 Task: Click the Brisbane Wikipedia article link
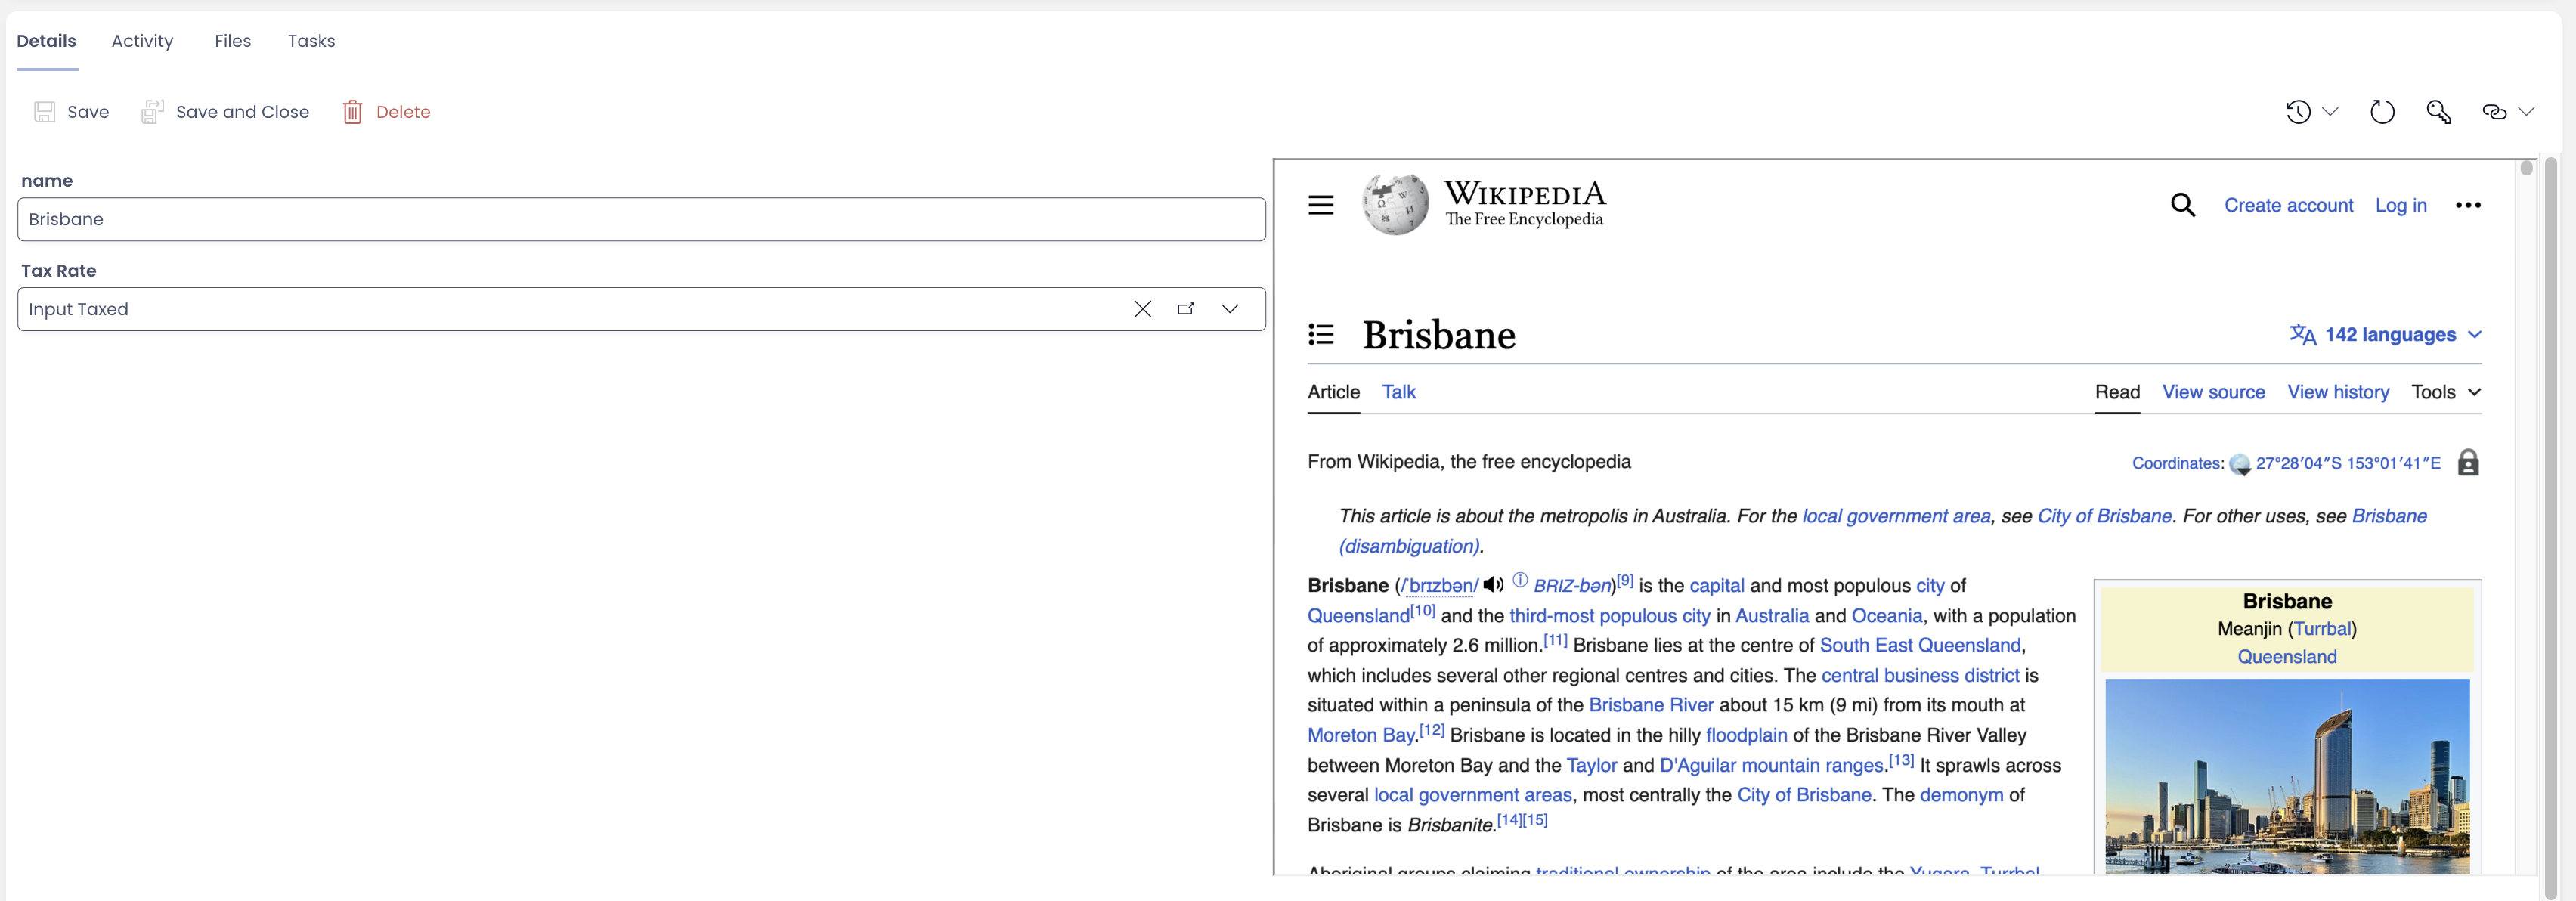pos(1334,392)
